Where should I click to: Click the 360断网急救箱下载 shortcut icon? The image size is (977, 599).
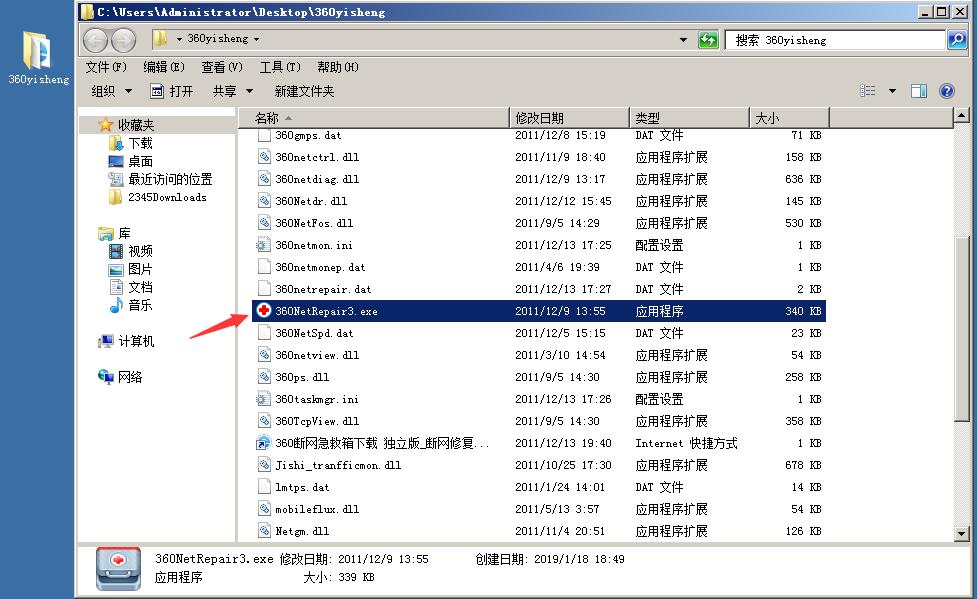[264, 443]
